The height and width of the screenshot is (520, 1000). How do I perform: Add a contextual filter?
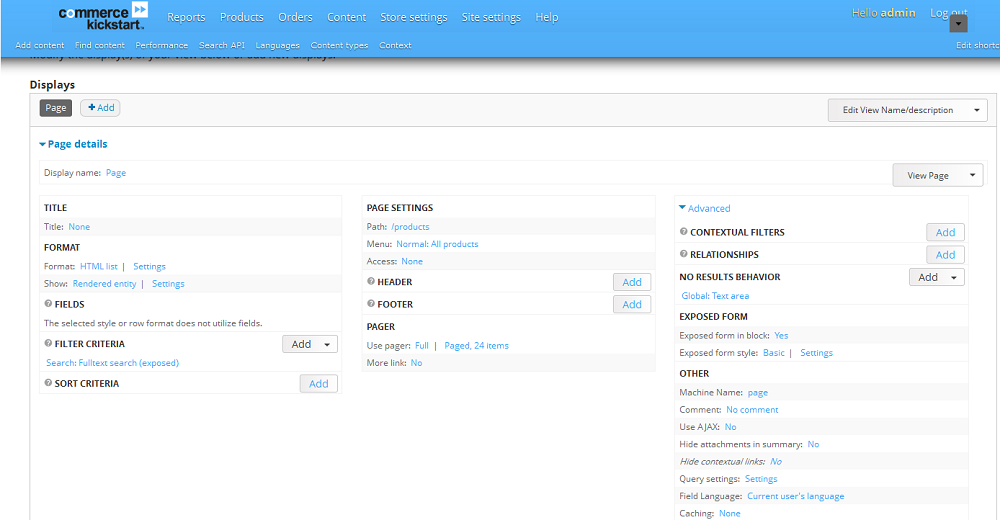click(945, 232)
